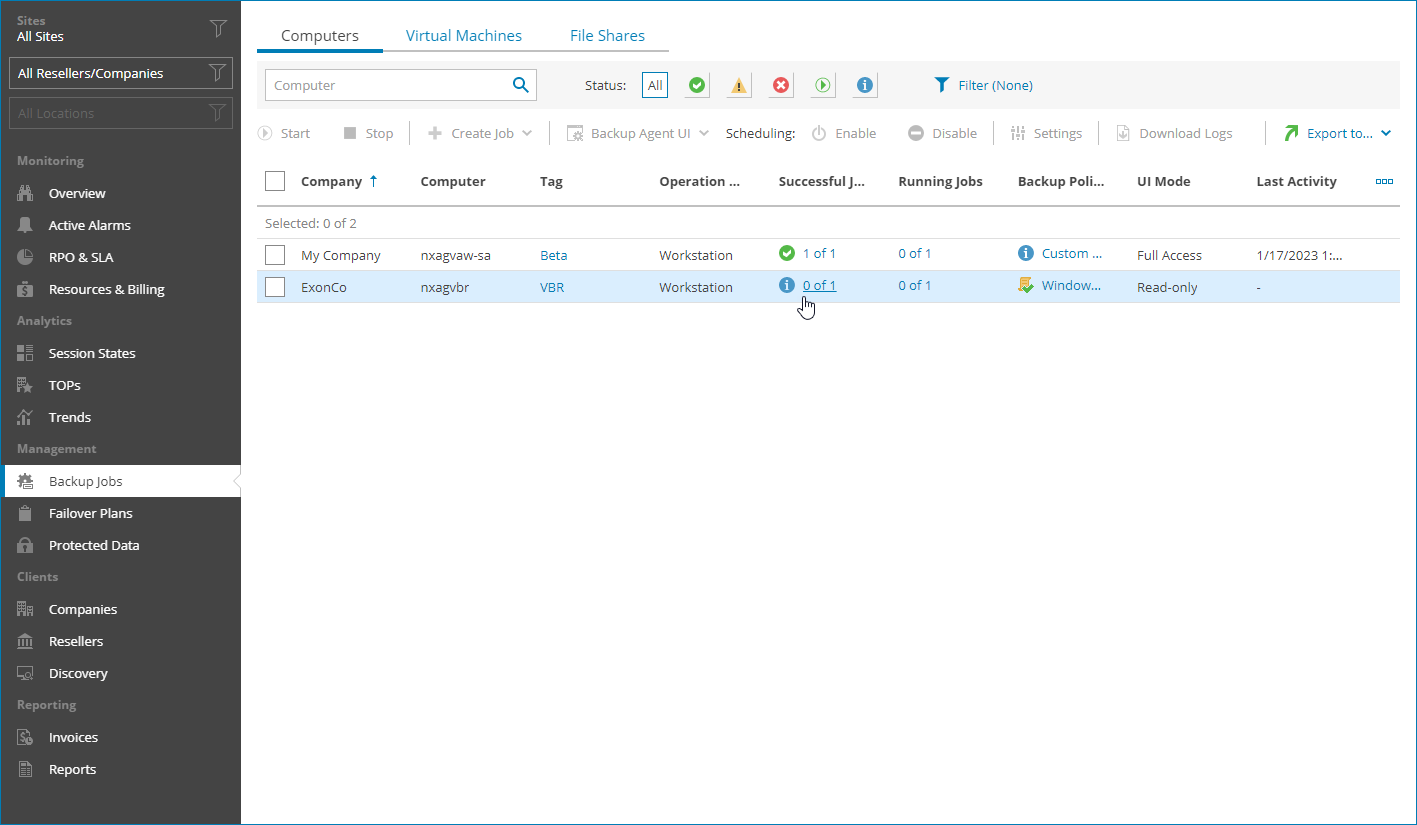The width and height of the screenshot is (1417, 825).
Task: Click the info status filter icon
Action: pyautogui.click(x=864, y=85)
